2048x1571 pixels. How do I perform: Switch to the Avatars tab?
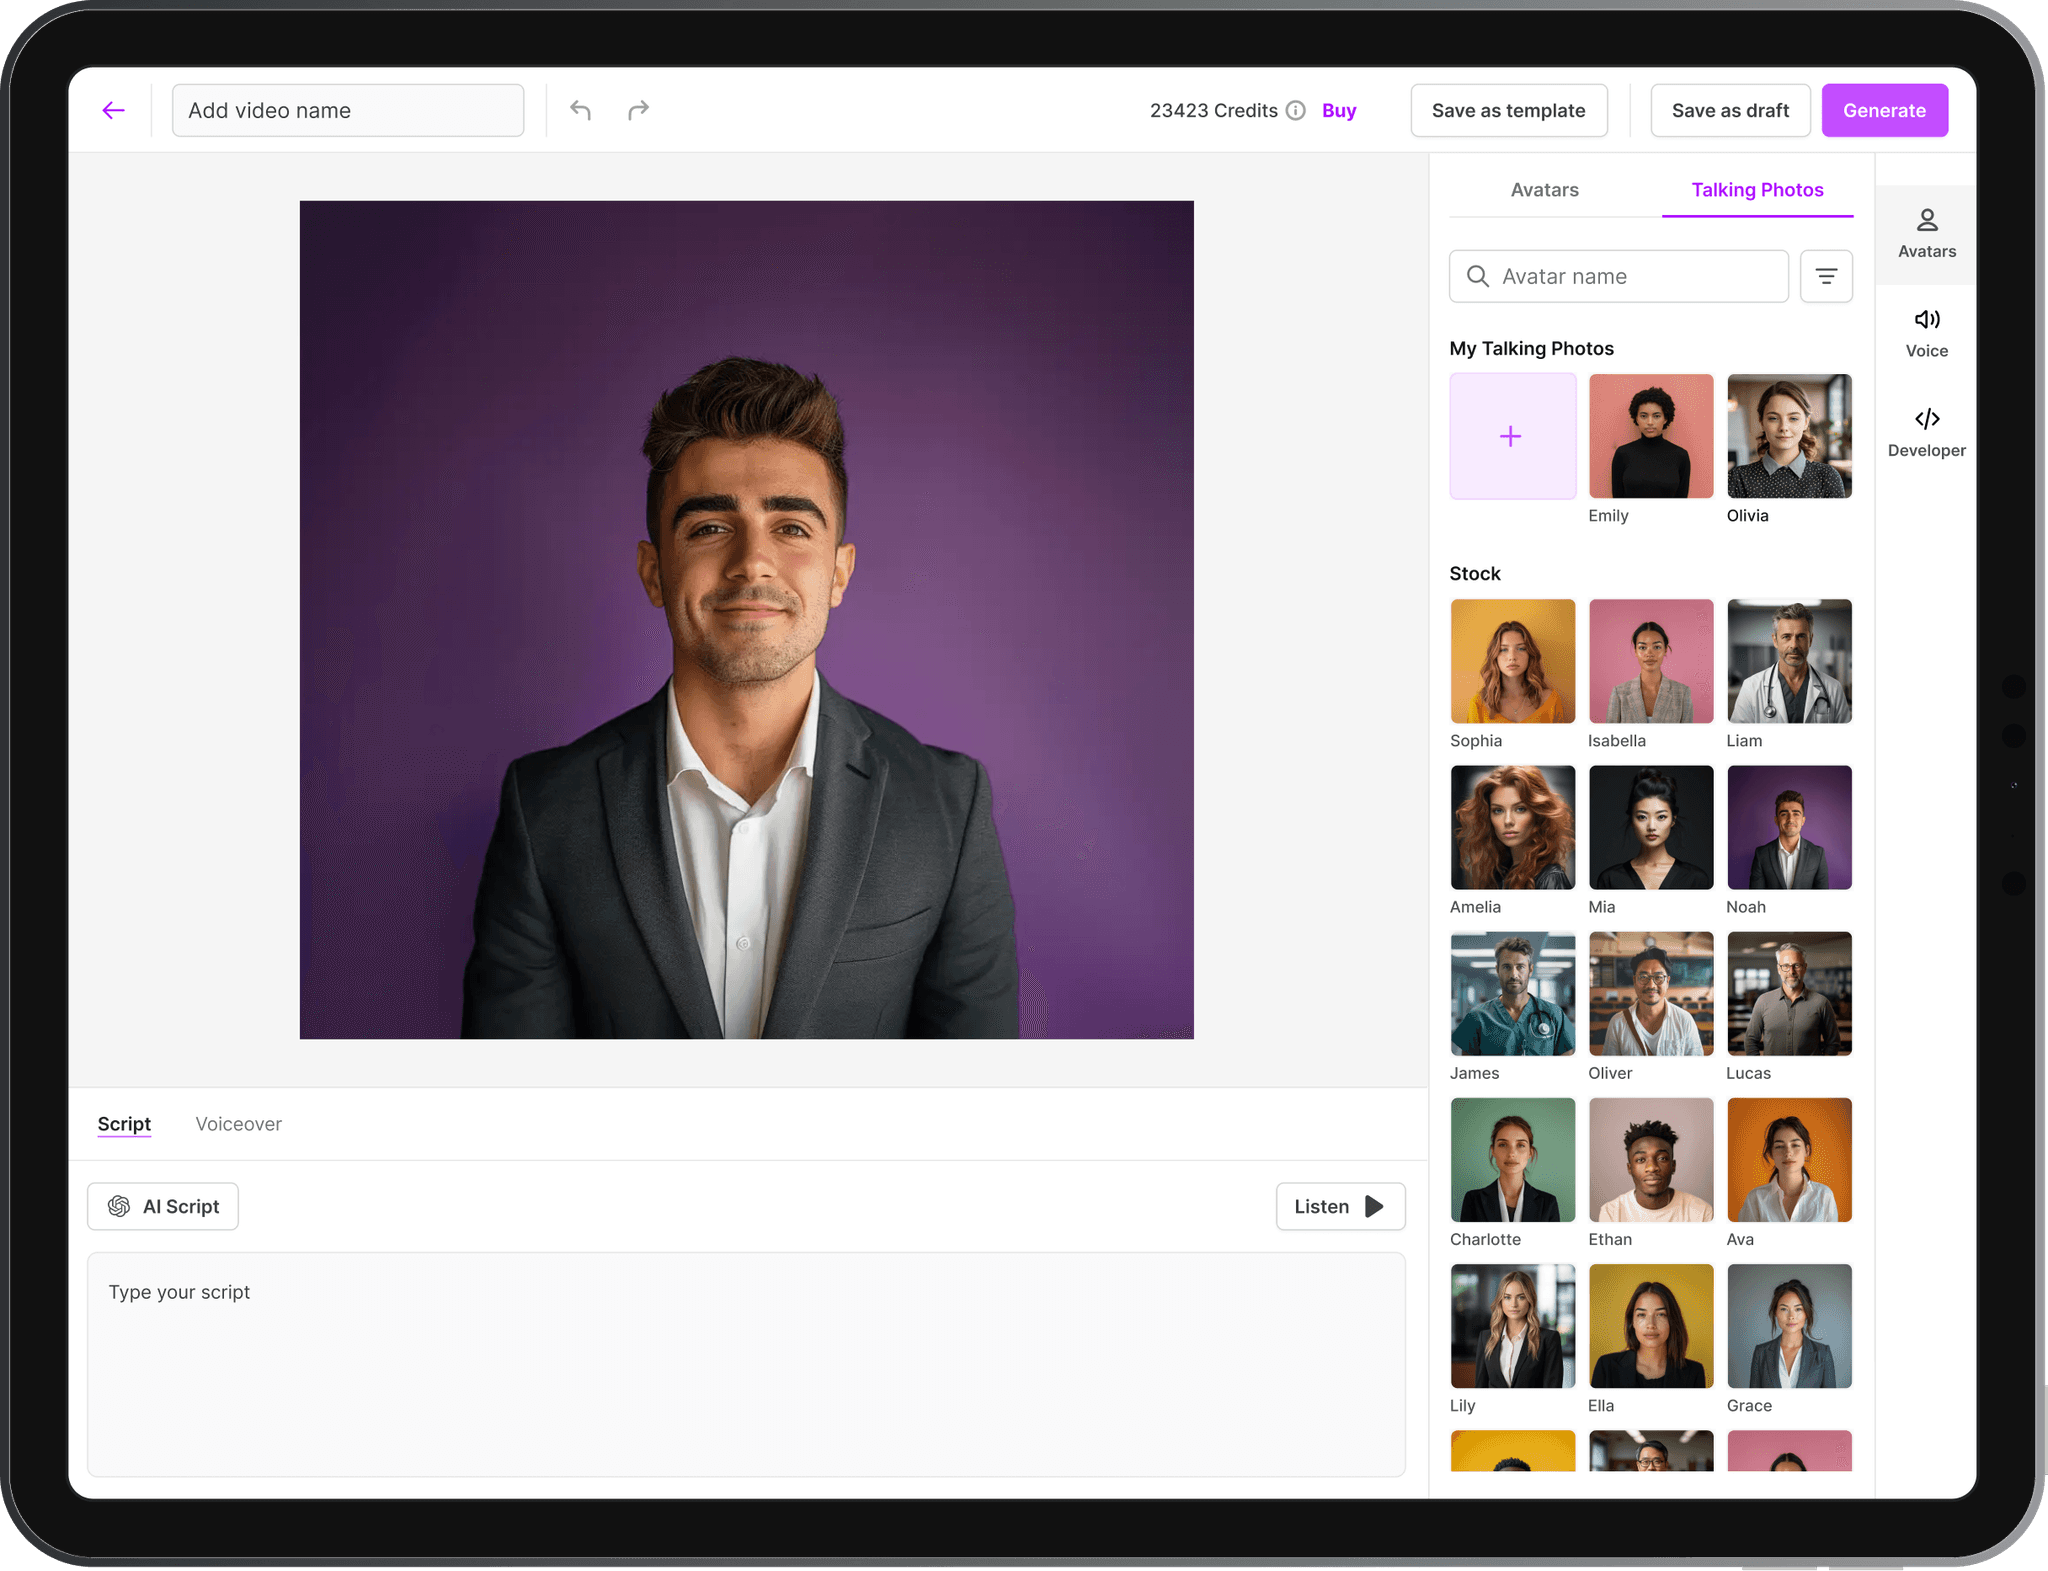1544,190
